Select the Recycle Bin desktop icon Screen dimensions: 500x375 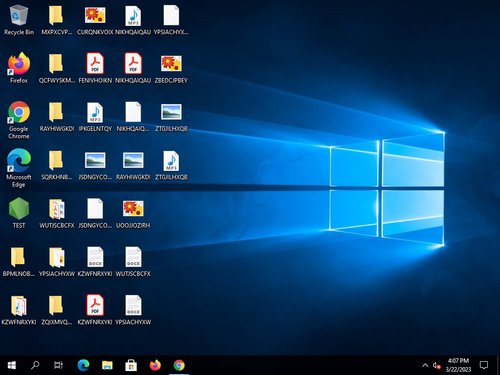tap(19, 20)
